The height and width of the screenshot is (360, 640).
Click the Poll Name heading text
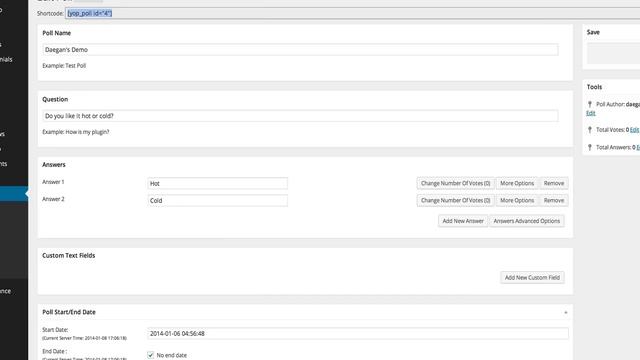pos(57,33)
